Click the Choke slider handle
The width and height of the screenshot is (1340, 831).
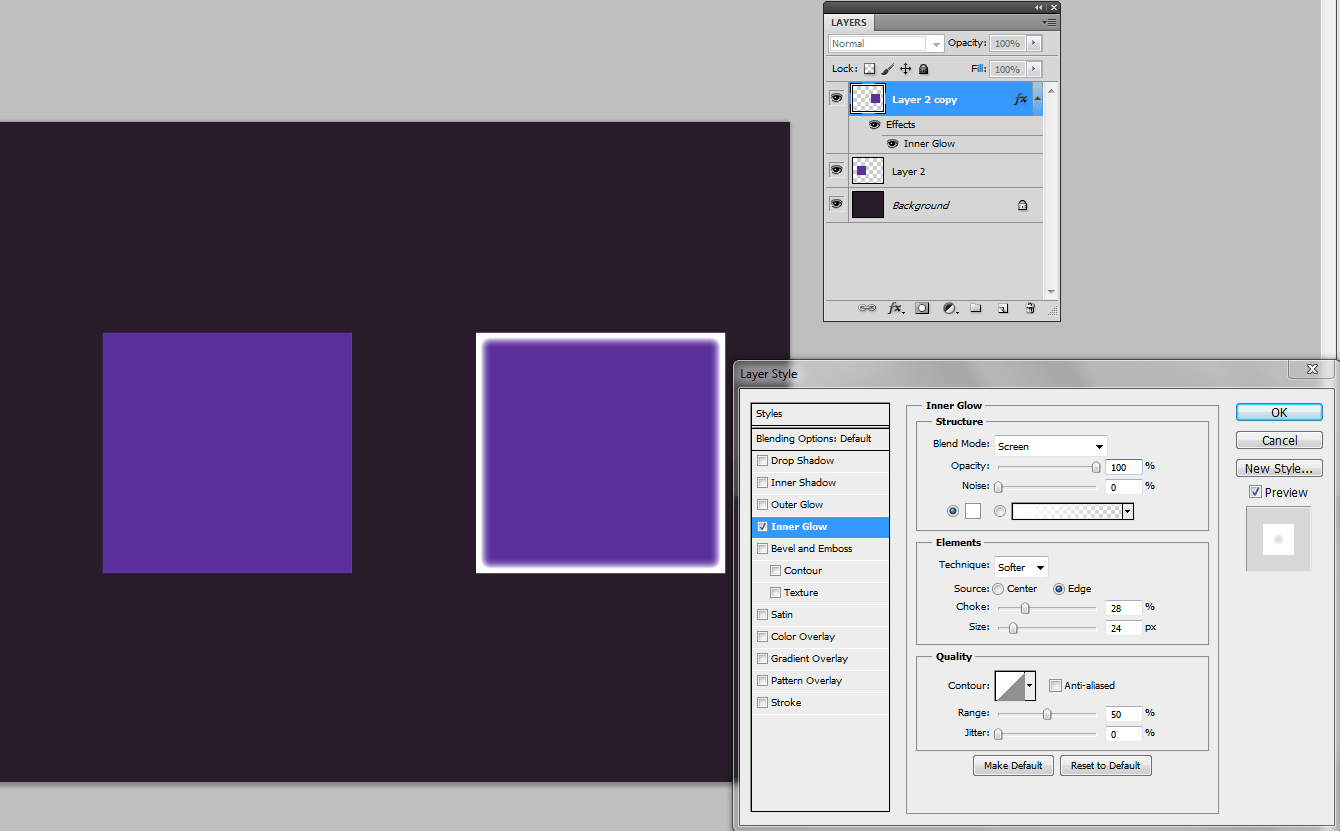pos(1025,608)
